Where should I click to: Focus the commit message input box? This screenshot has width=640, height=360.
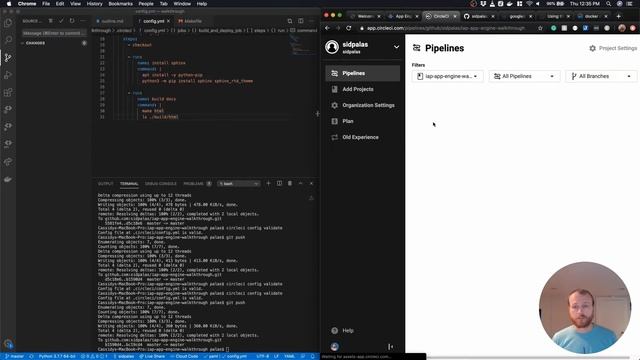pos(54,33)
